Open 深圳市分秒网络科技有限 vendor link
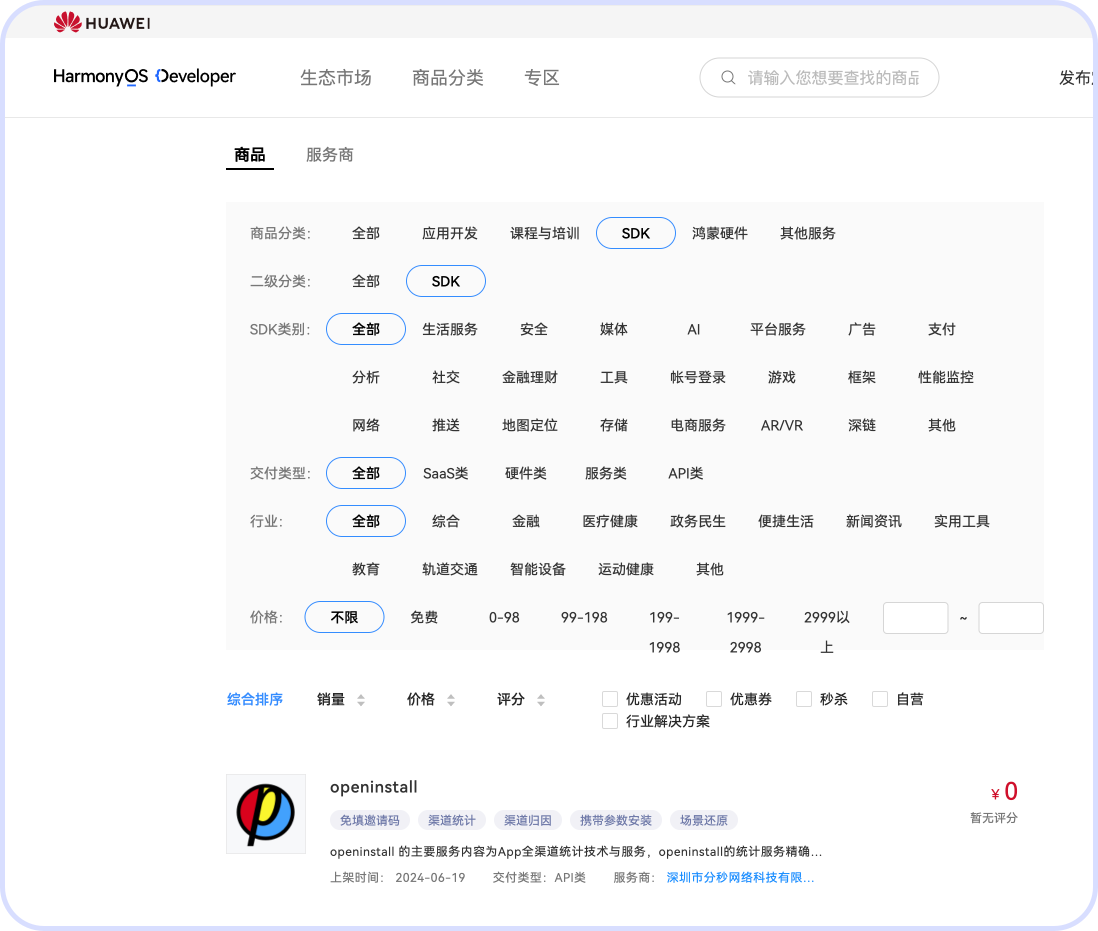1098x931 pixels. pos(740,878)
